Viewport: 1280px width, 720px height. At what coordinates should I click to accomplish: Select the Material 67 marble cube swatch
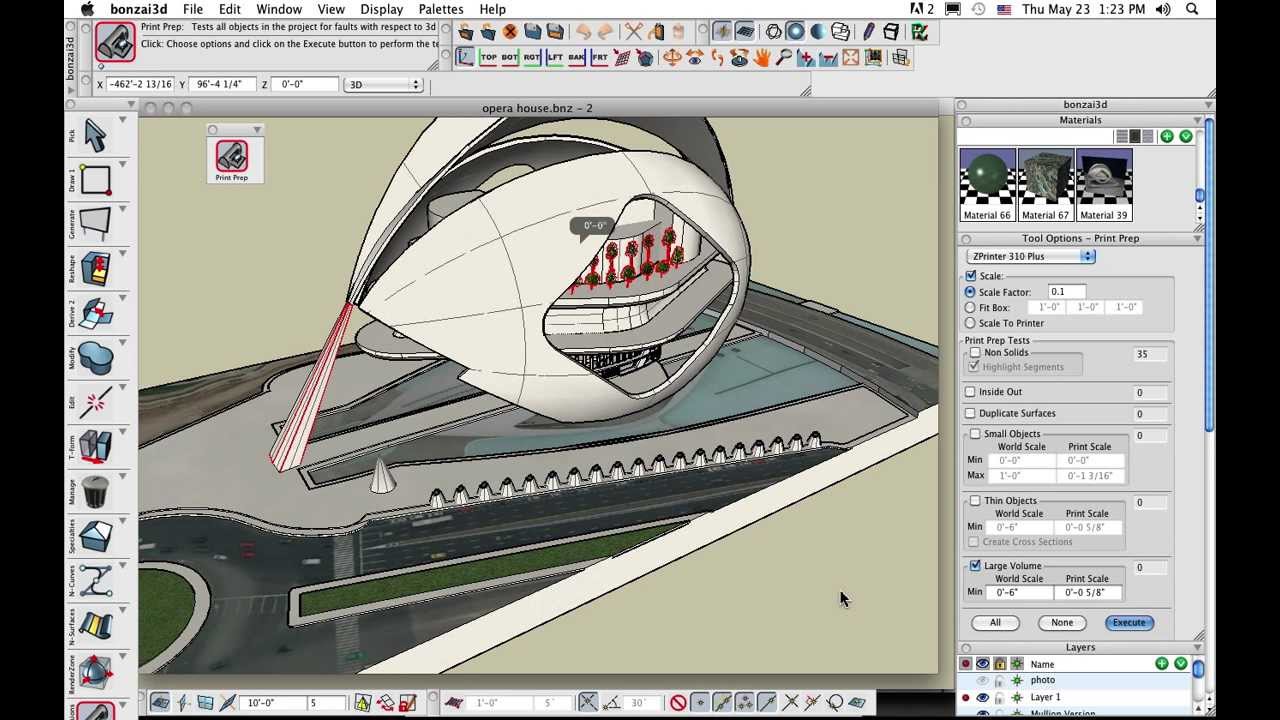pos(1045,184)
